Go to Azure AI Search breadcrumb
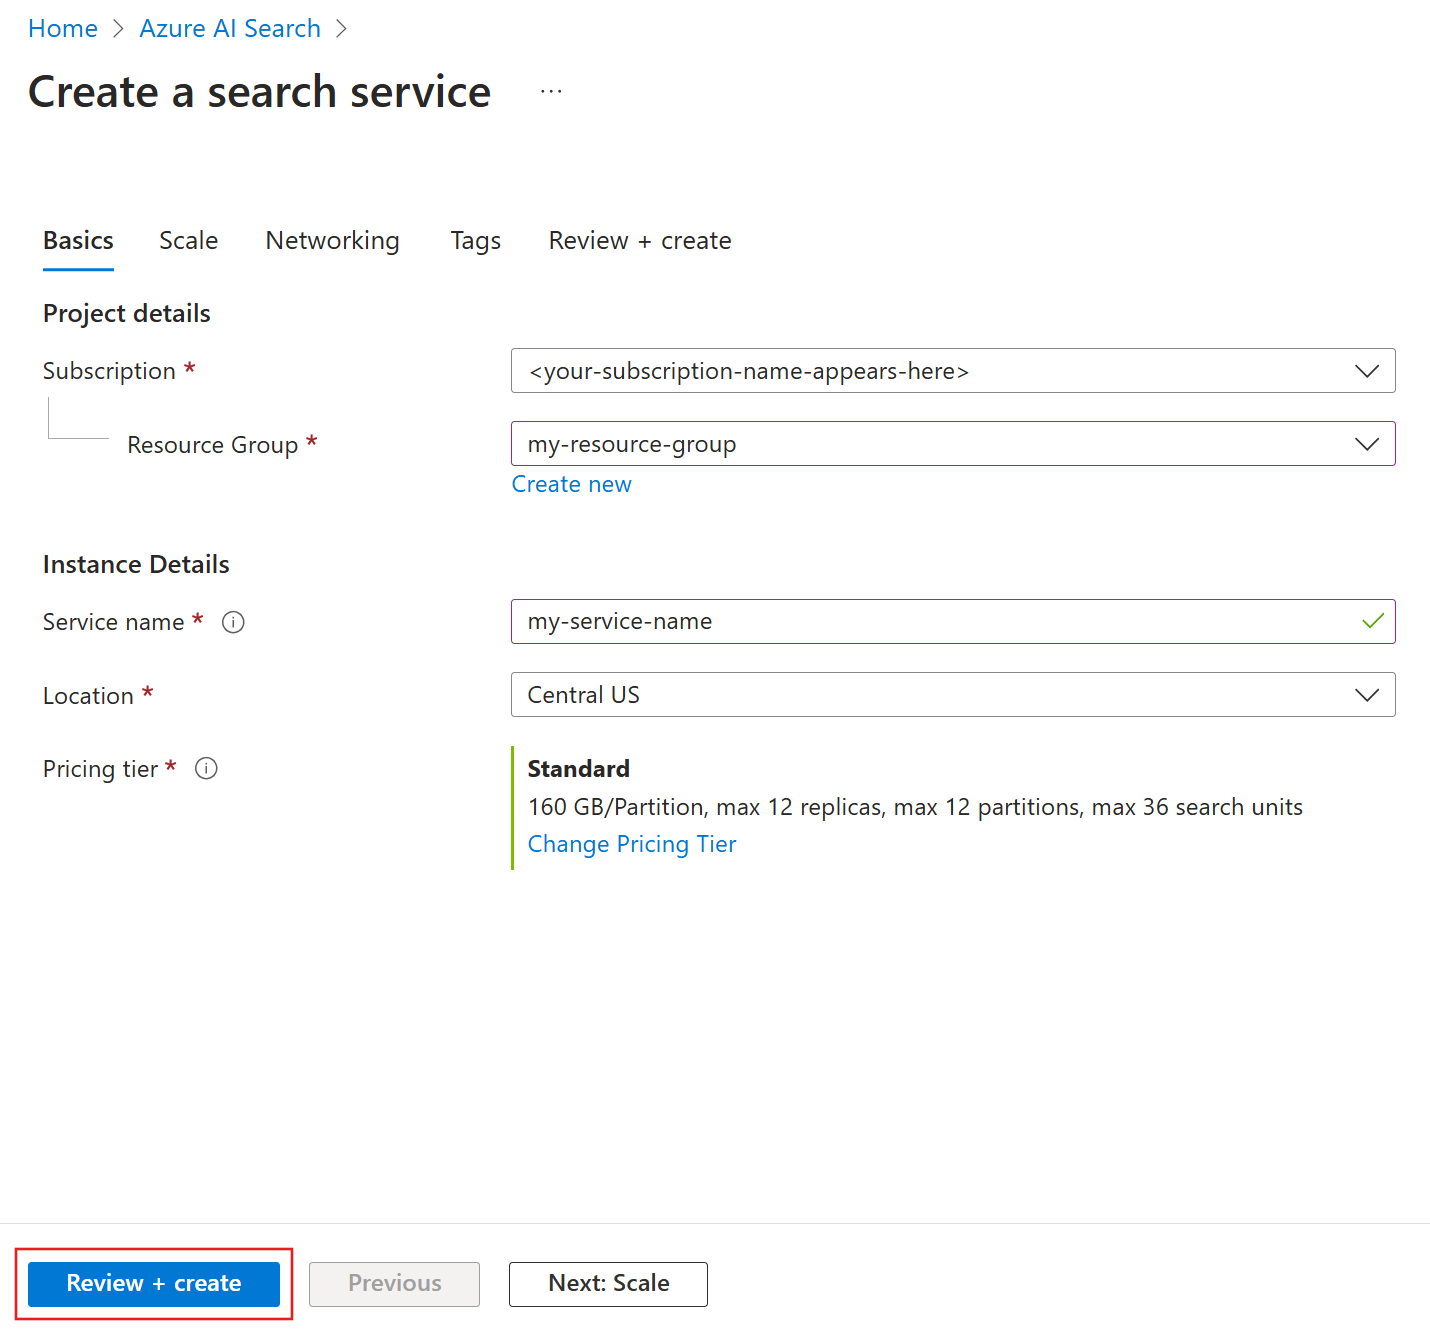The width and height of the screenshot is (1430, 1336). (230, 29)
